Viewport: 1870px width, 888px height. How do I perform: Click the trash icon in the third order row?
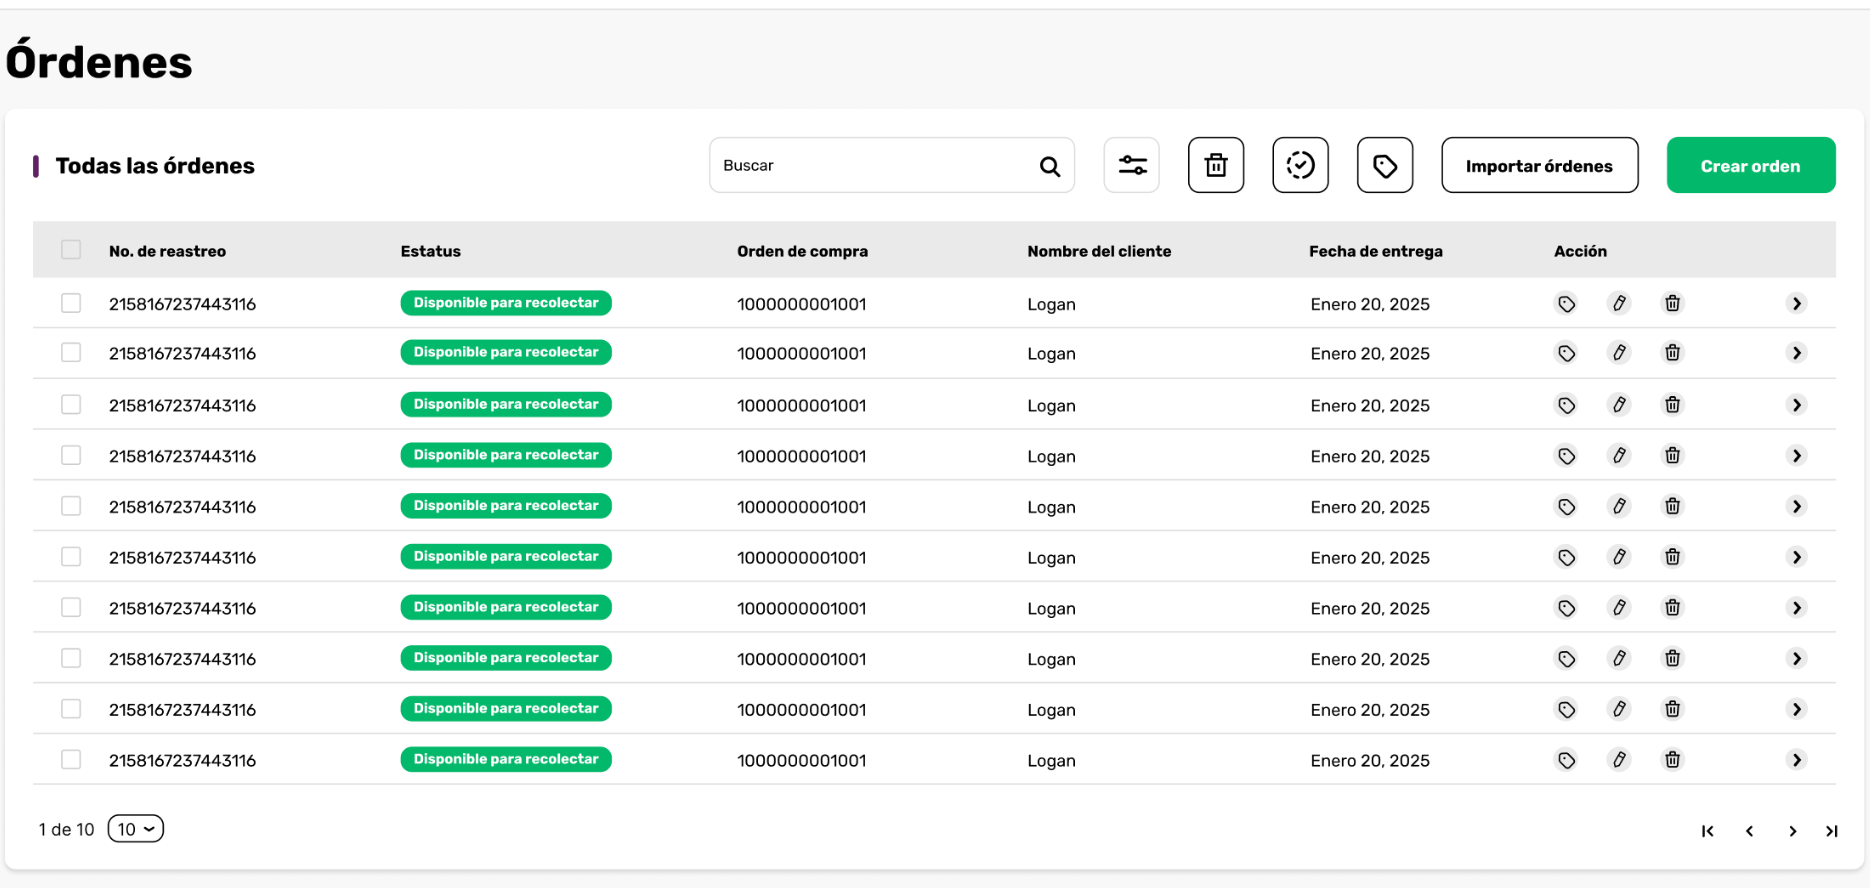coord(1672,405)
